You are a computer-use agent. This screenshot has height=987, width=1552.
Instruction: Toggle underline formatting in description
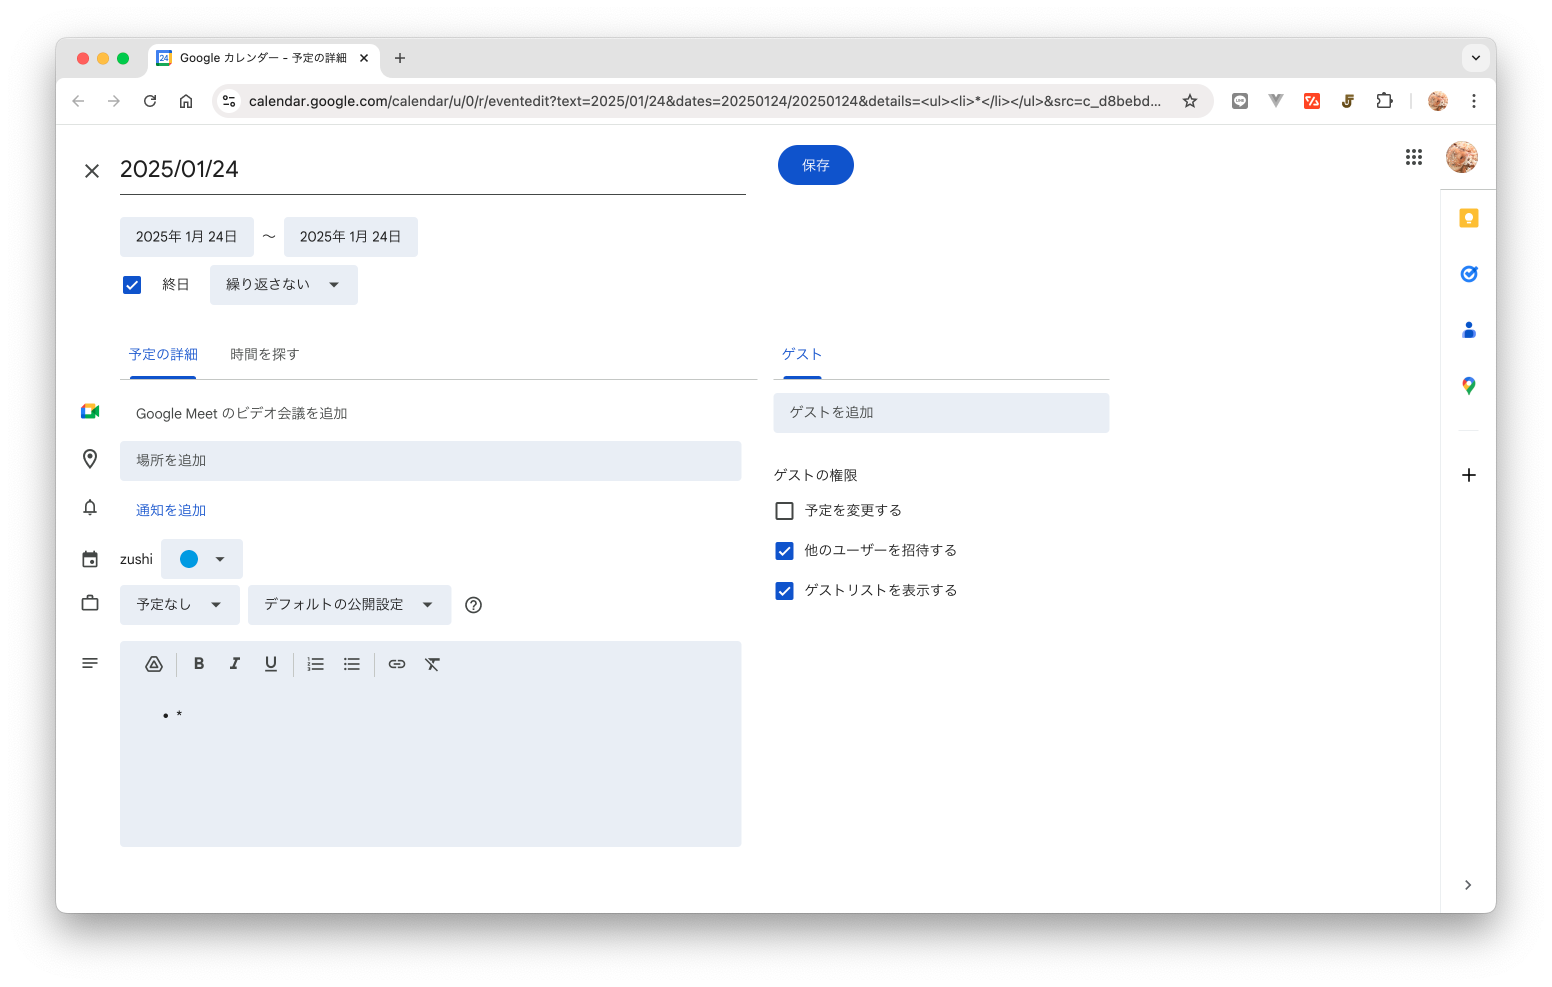pos(271,664)
